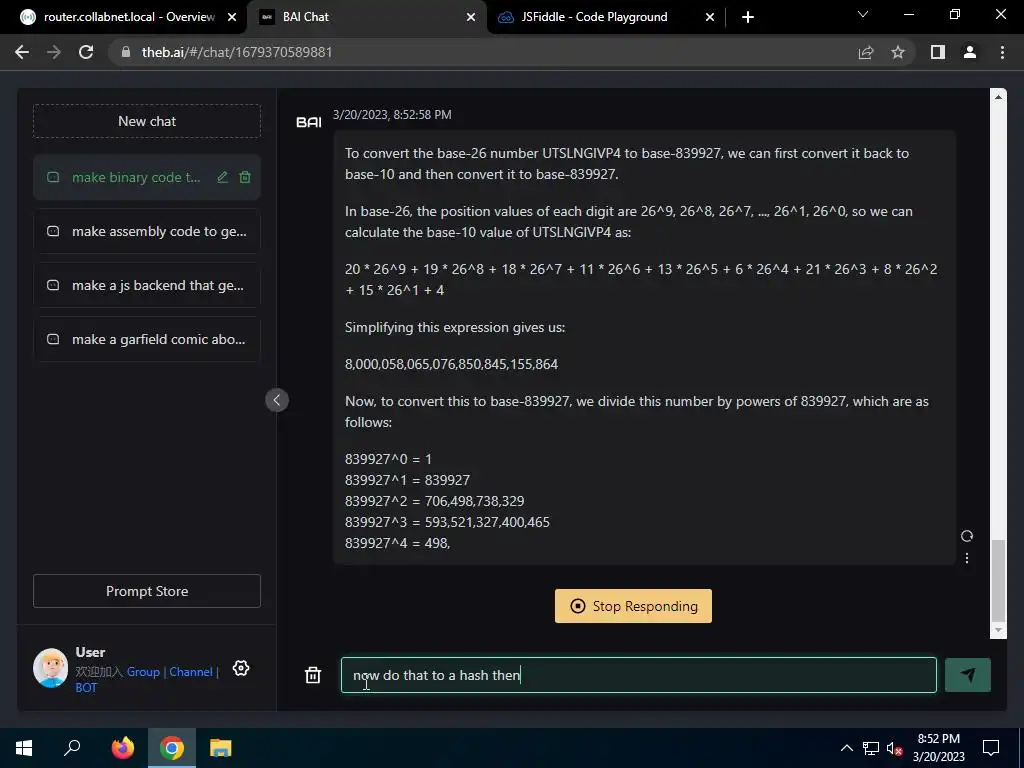Open the tab search dropdown arrow
This screenshot has width=1024, height=768.
[x=863, y=14]
